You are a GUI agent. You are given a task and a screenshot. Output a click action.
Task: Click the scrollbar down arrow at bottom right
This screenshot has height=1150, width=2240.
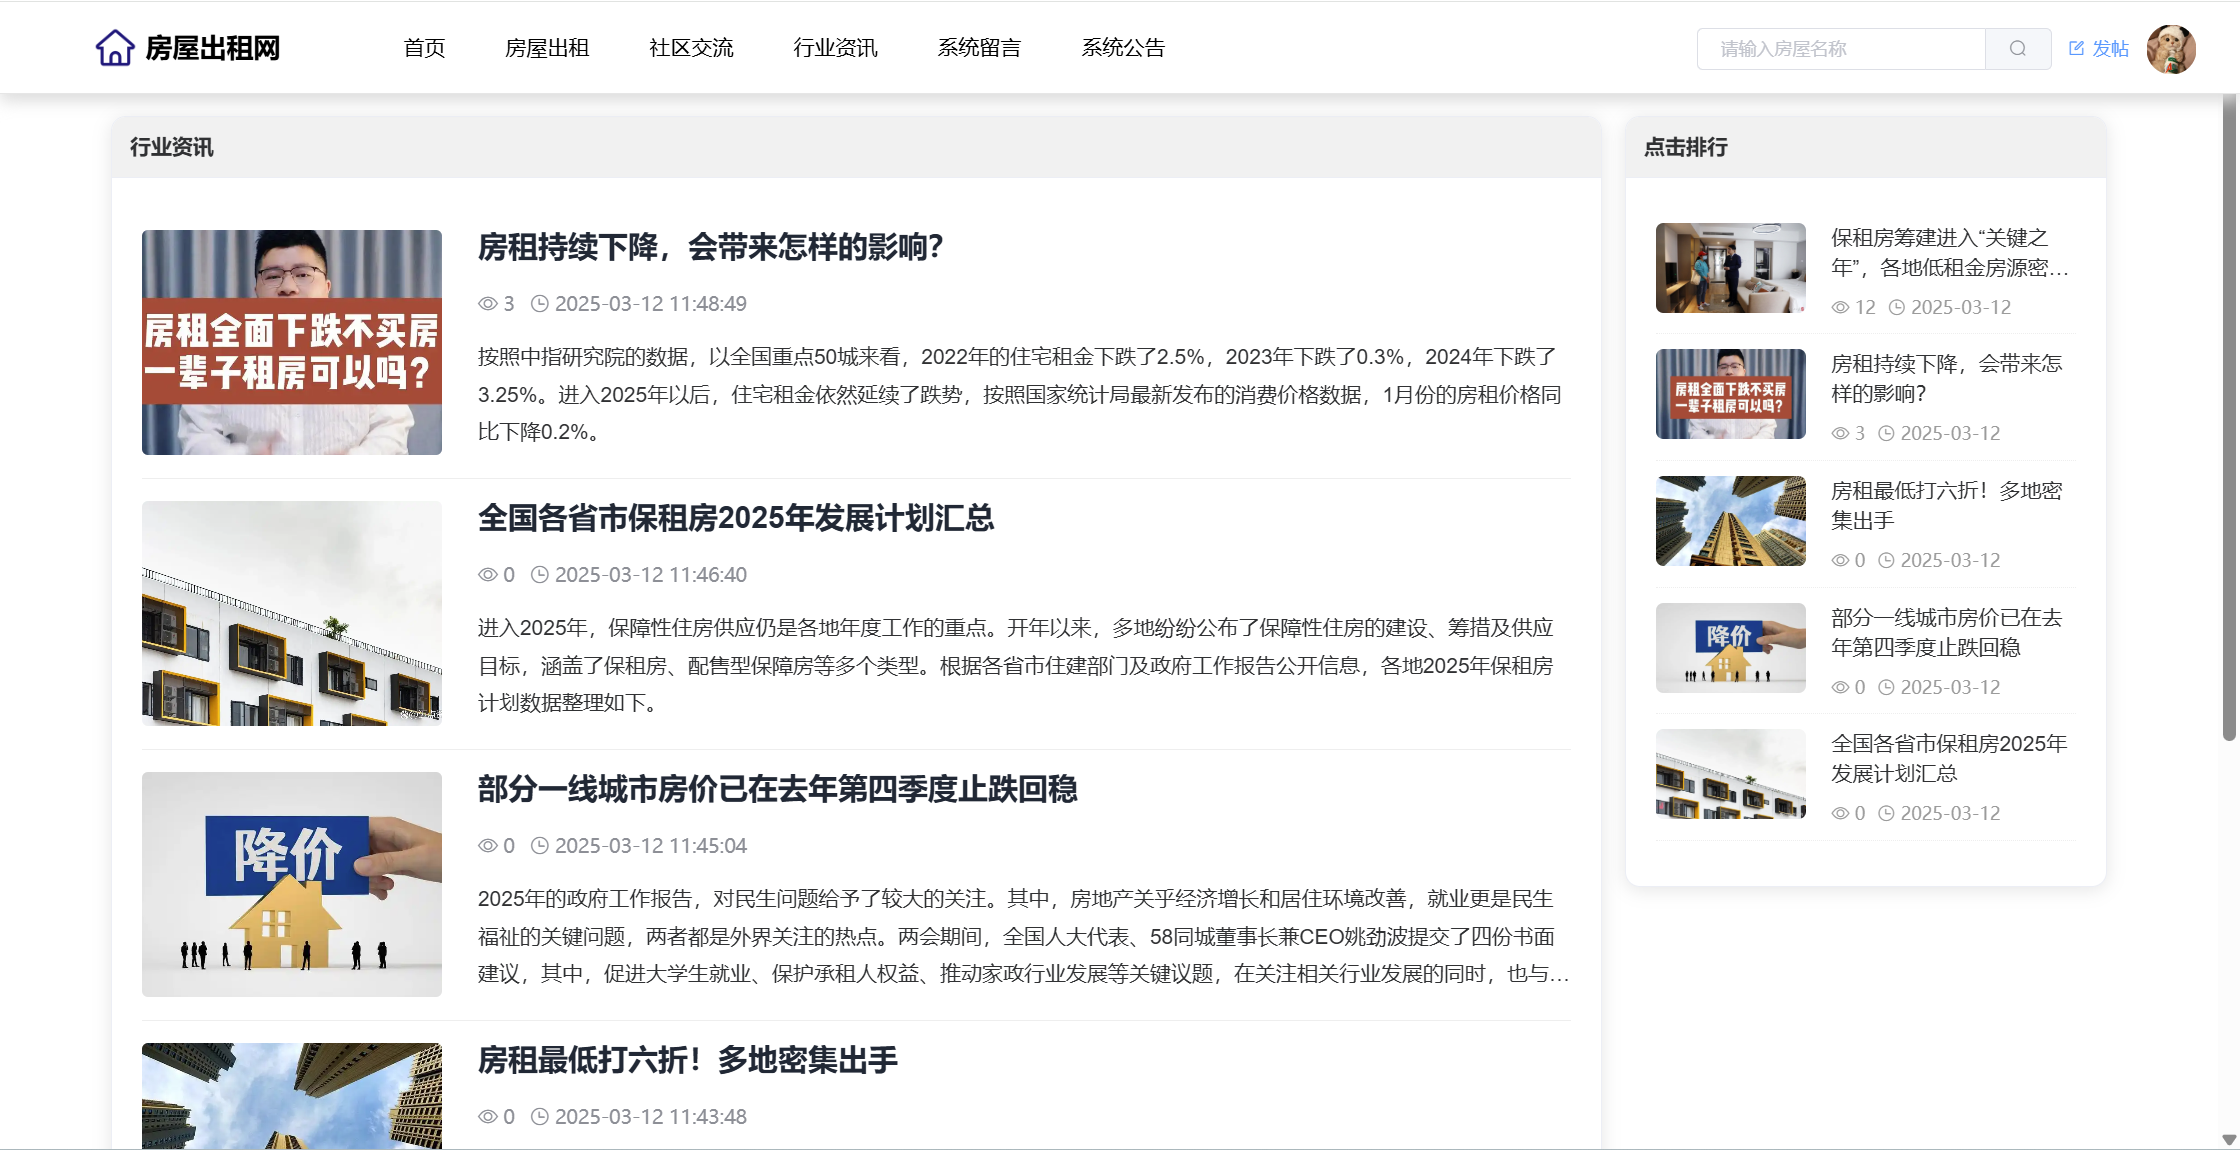[x=2229, y=1139]
